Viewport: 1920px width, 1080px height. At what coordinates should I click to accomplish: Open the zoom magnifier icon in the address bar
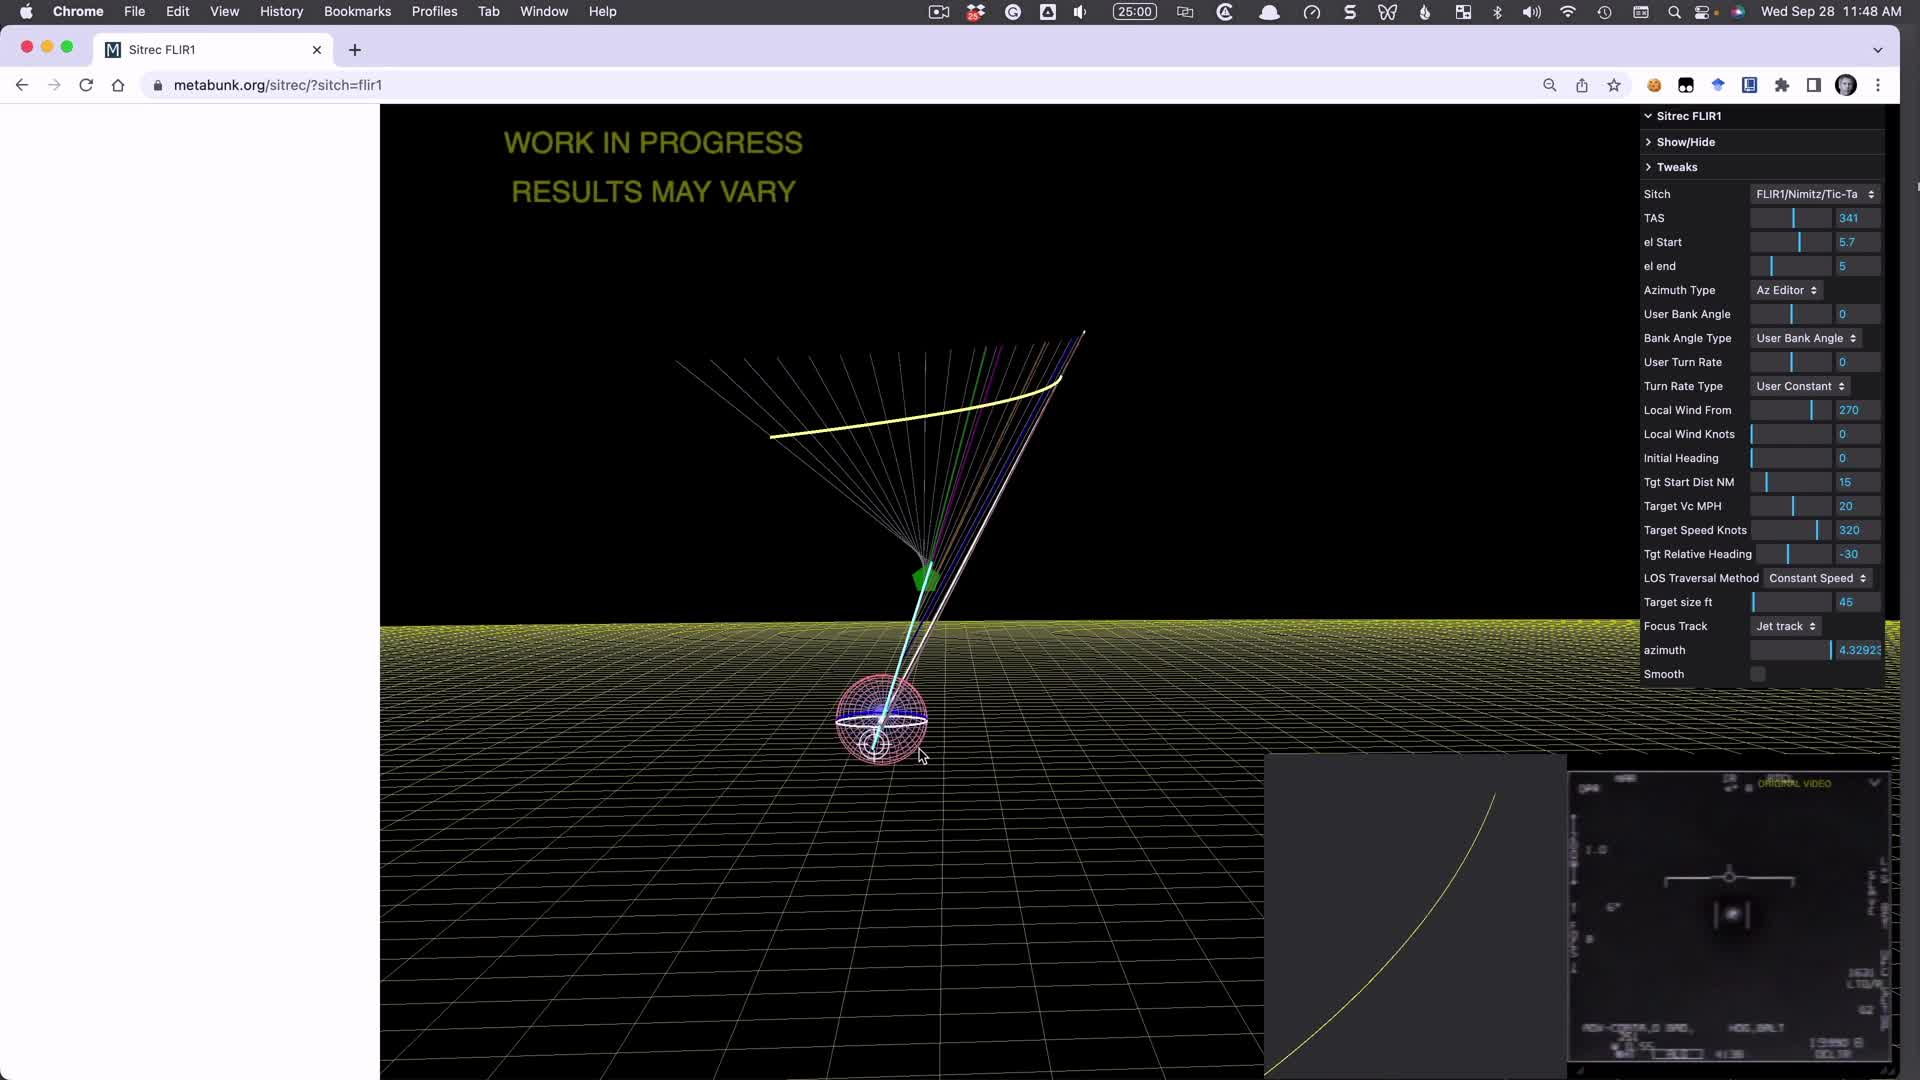pyautogui.click(x=1550, y=85)
